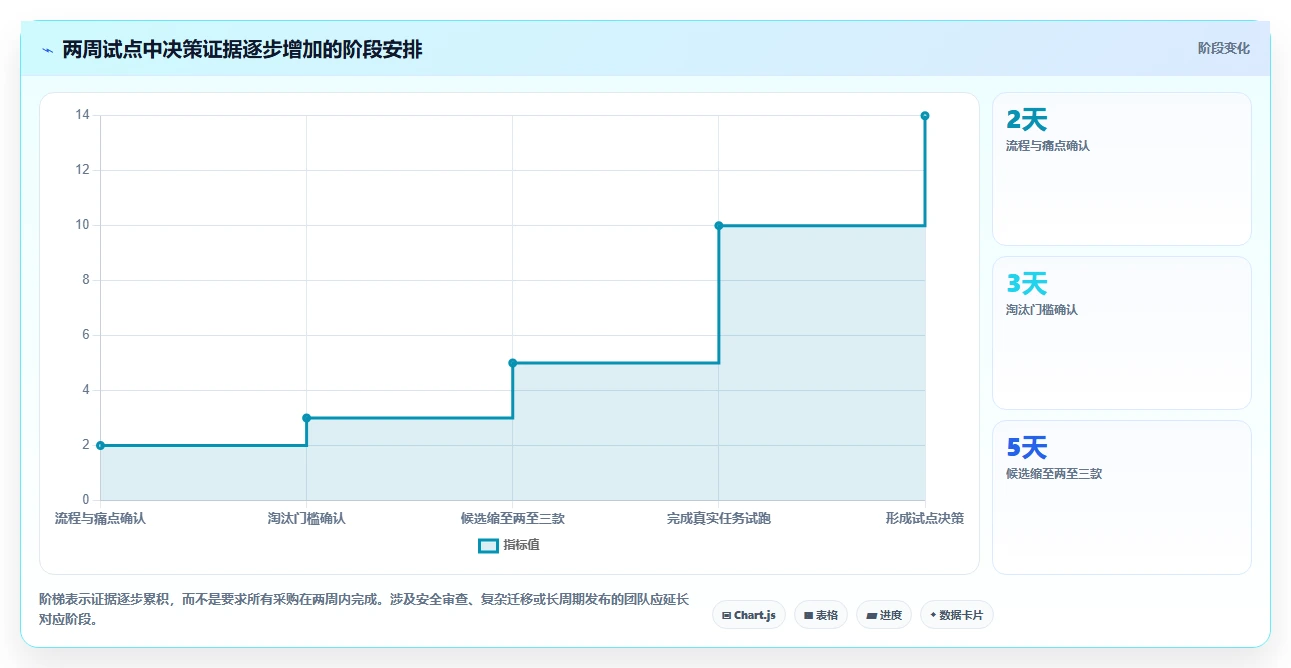Select the 进度 tag chip
1291x668 pixels.
click(x=884, y=615)
